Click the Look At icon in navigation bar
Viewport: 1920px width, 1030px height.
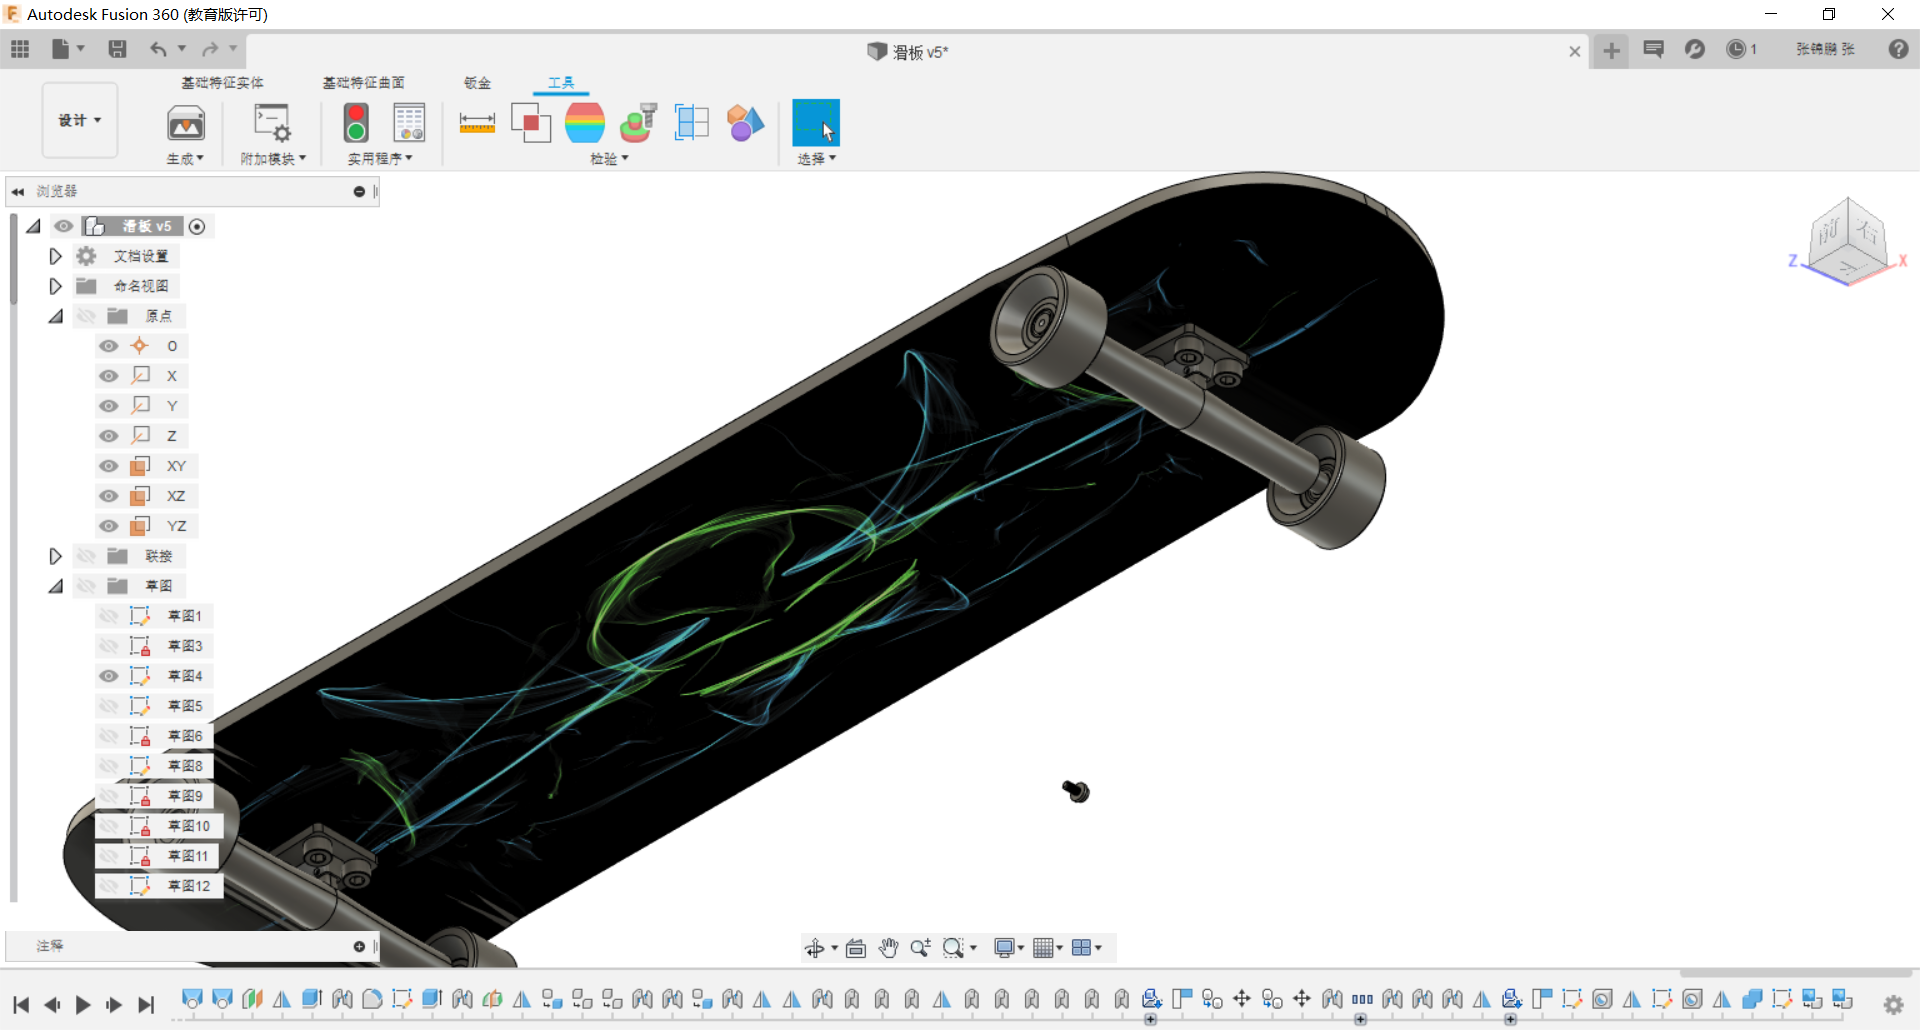pos(856,948)
